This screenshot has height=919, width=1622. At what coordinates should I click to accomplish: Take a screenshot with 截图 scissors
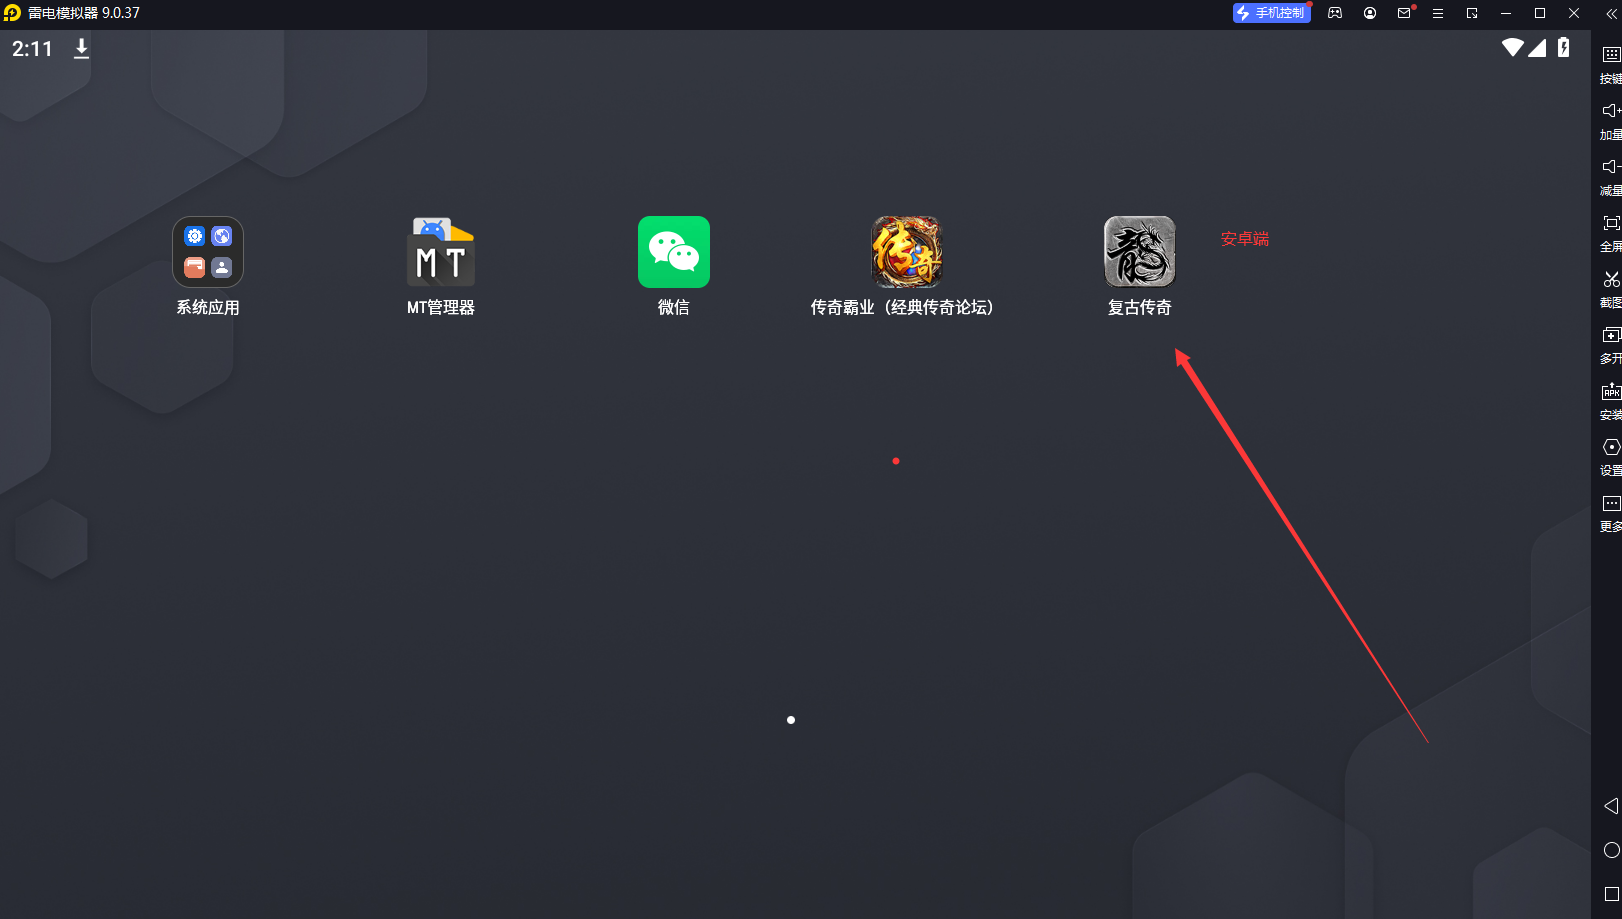tap(1611, 279)
